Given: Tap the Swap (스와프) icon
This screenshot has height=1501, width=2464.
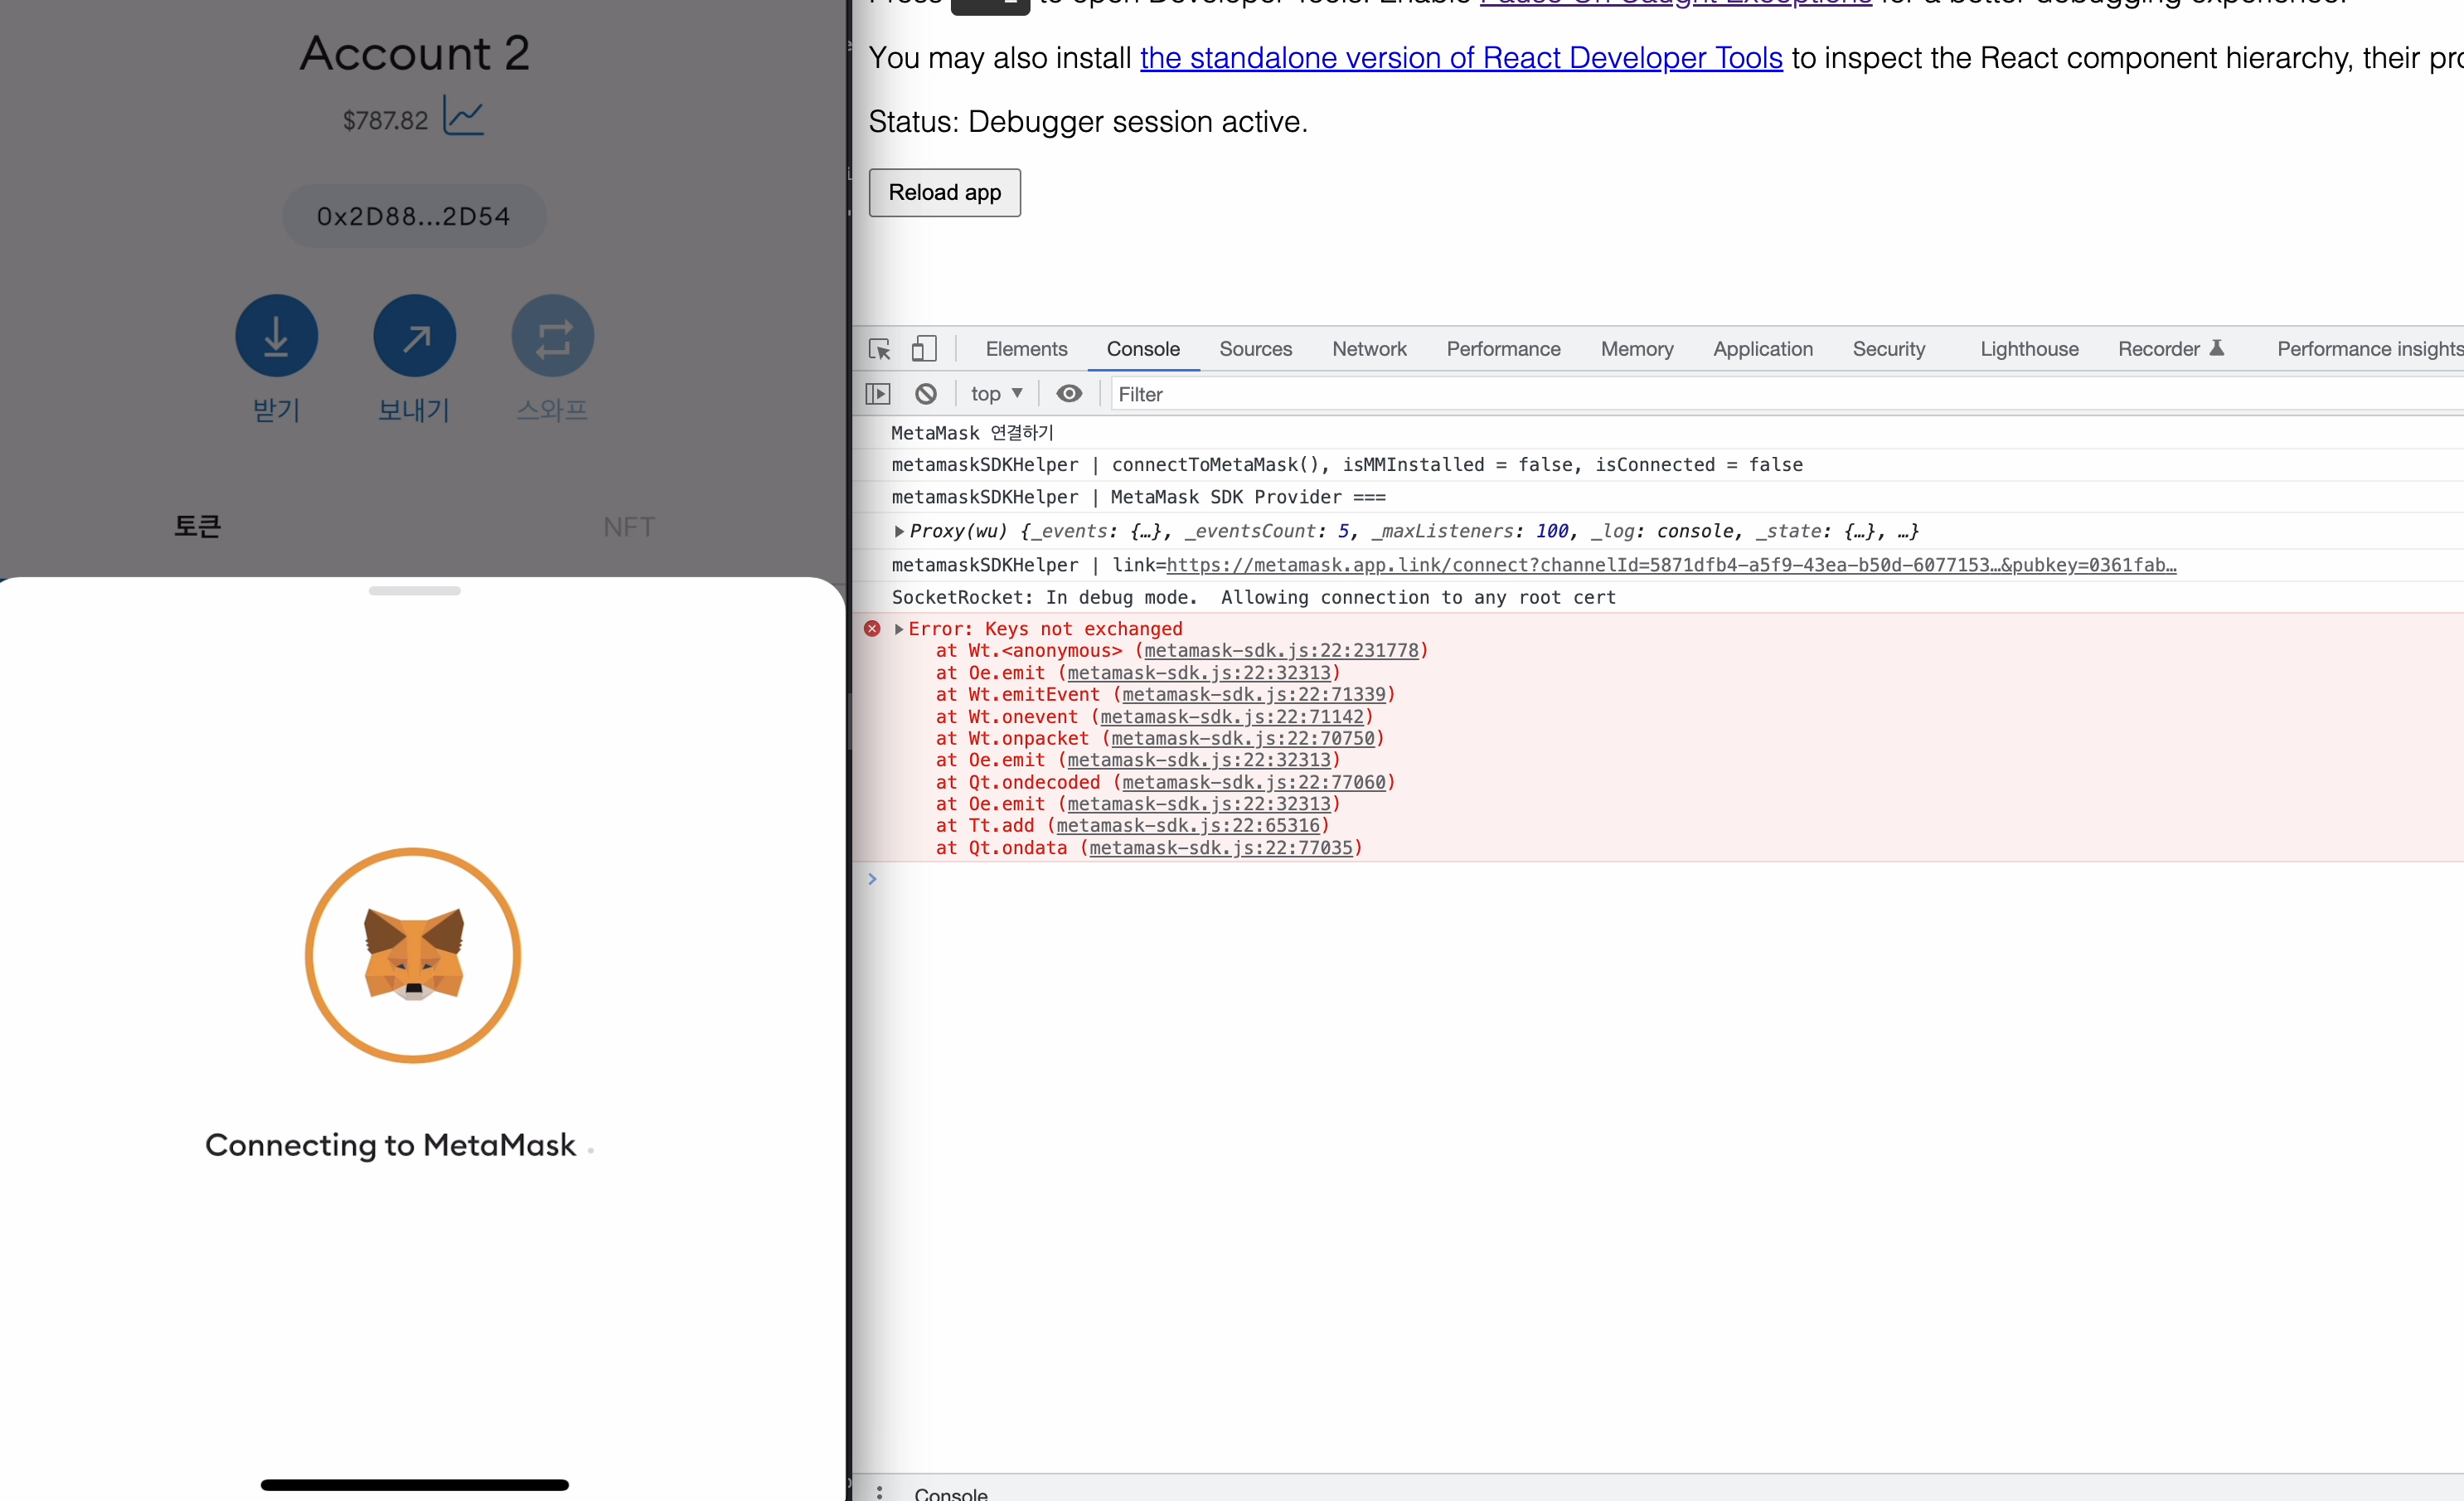Looking at the screenshot, I should click(553, 336).
